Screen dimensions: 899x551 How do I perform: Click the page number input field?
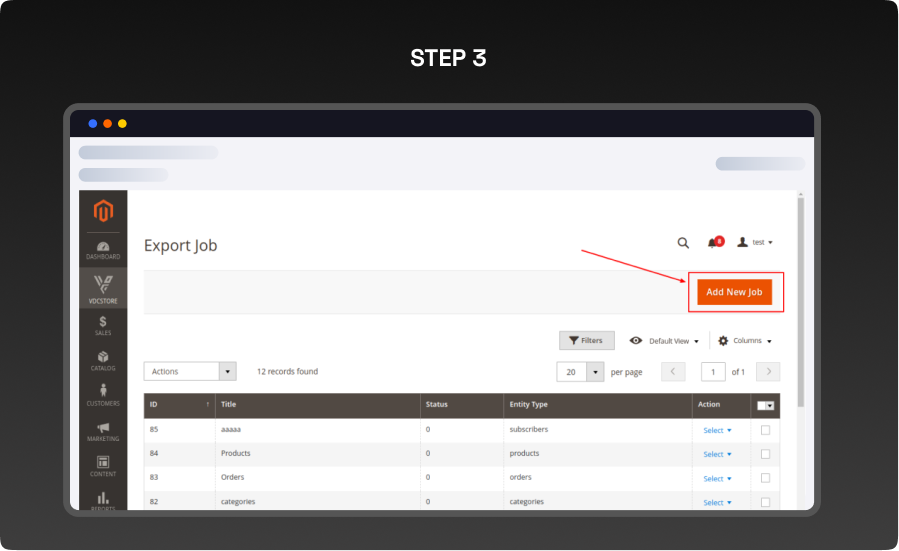point(713,371)
